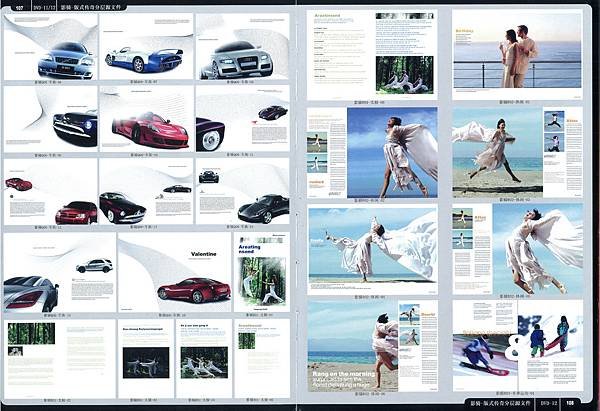Viewport: 600px width, 411px height.
Task: Click the wide flowing white fabric dancer layout
Action: pos(372,249)
